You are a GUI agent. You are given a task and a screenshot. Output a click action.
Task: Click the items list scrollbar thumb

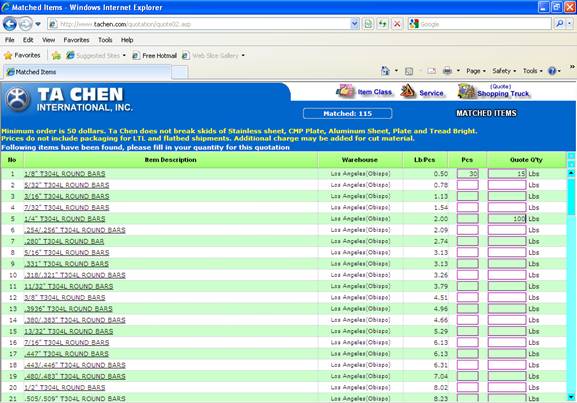[x=571, y=196]
